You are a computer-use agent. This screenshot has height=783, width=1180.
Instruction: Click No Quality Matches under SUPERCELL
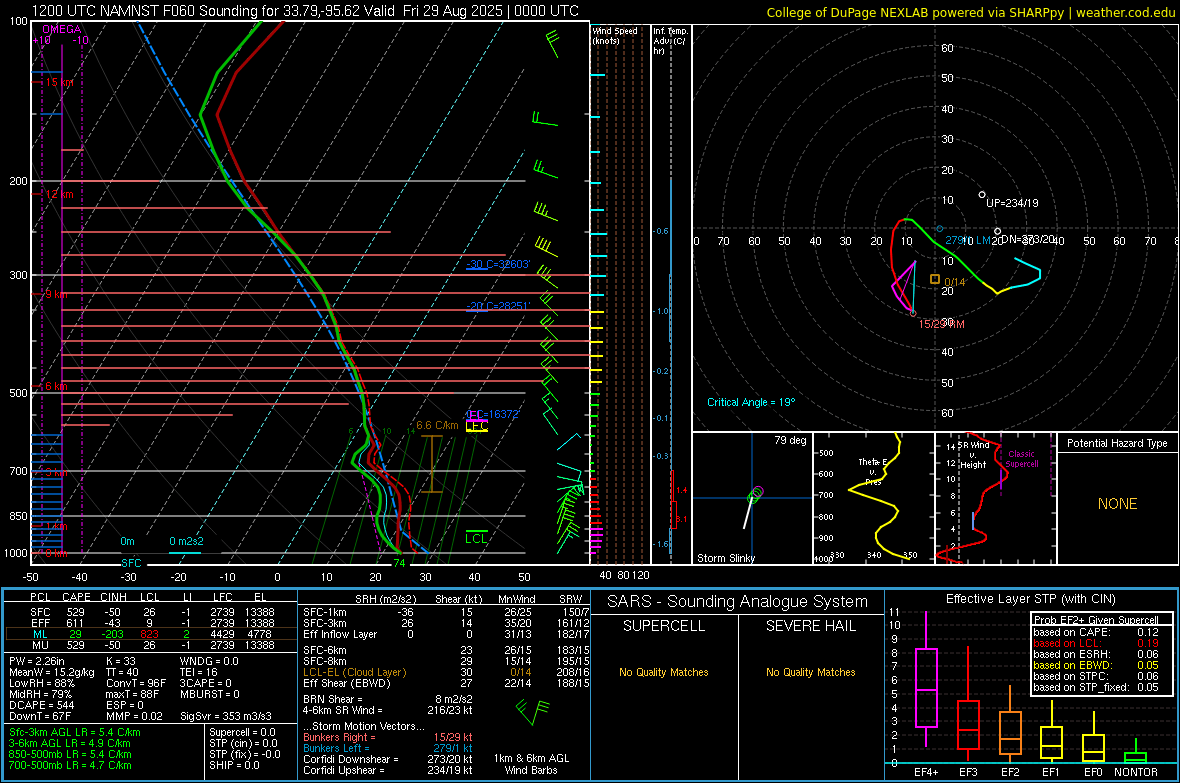coord(664,672)
